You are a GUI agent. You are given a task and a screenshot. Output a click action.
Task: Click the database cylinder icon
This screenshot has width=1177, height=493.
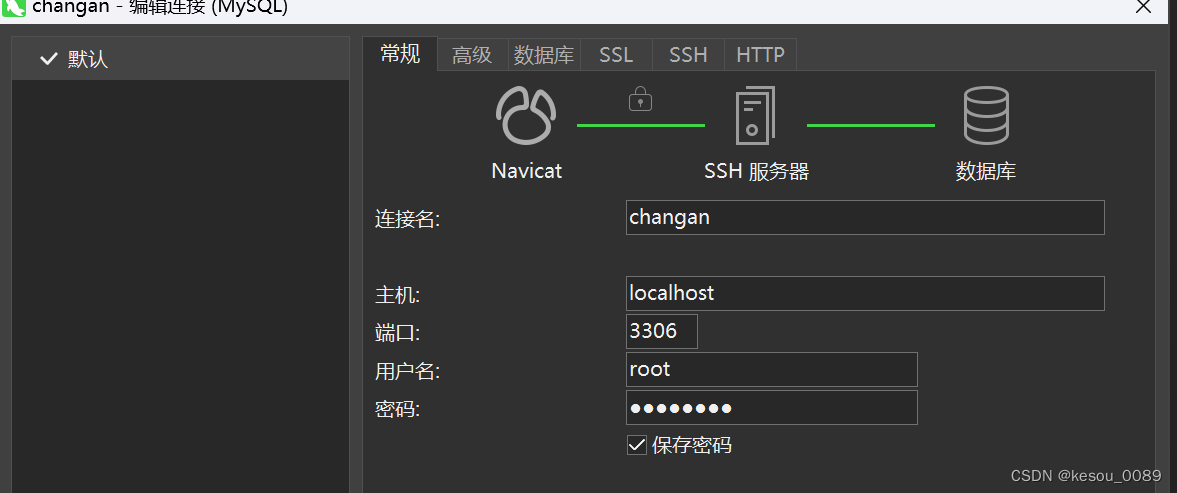986,116
